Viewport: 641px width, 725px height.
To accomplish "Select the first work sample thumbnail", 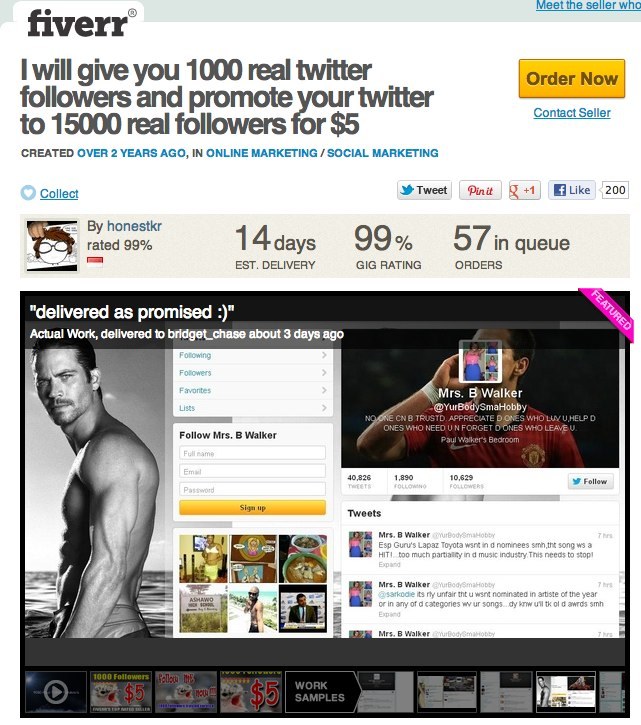I will click(x=387, y=692).
